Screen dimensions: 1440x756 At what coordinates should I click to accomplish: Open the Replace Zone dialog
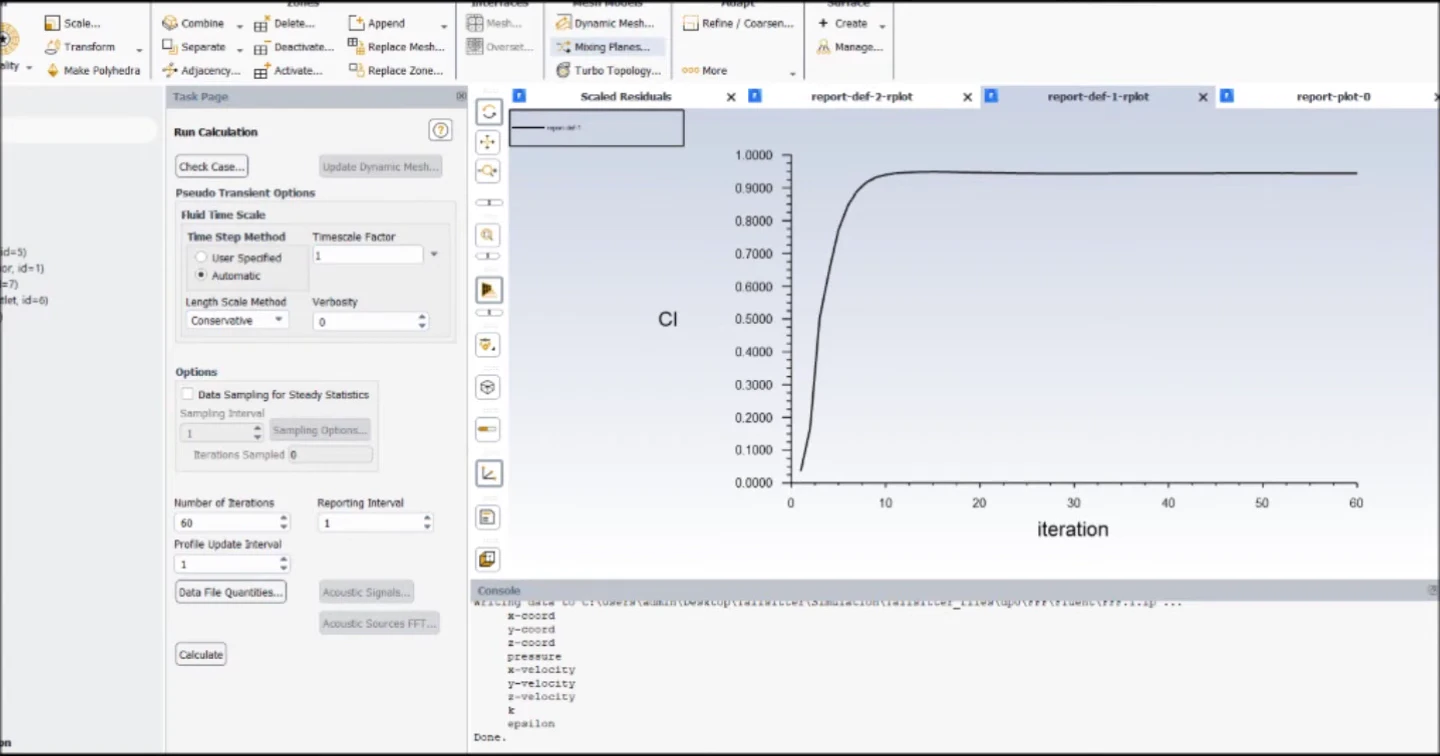pos(395,71)
